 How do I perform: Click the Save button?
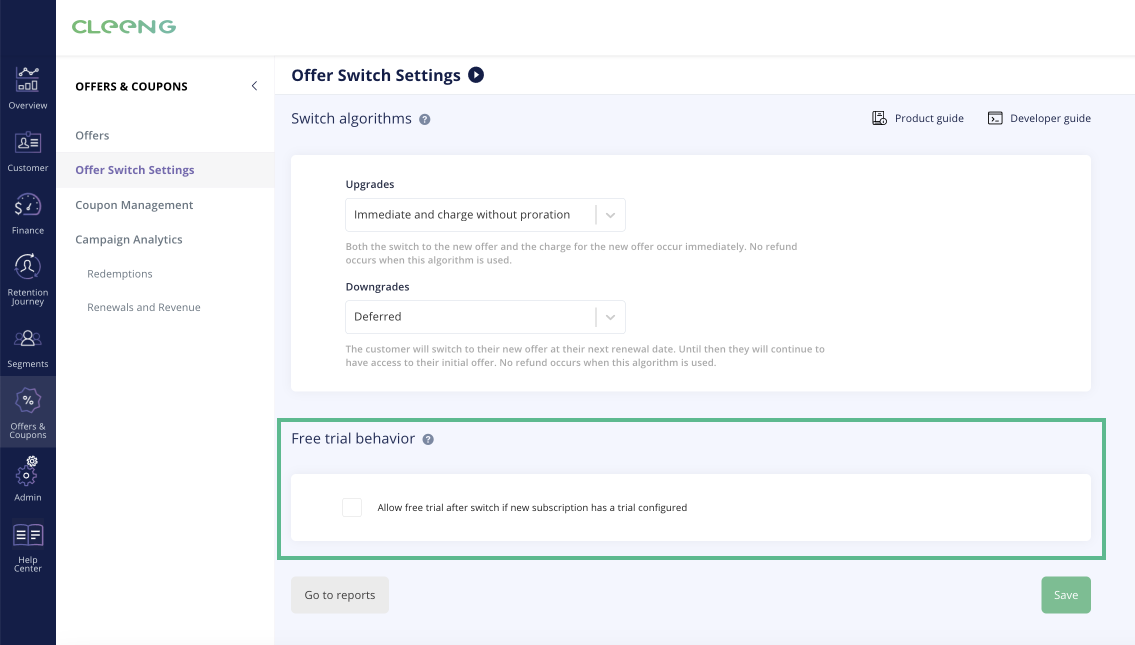tap(1066, 595)
